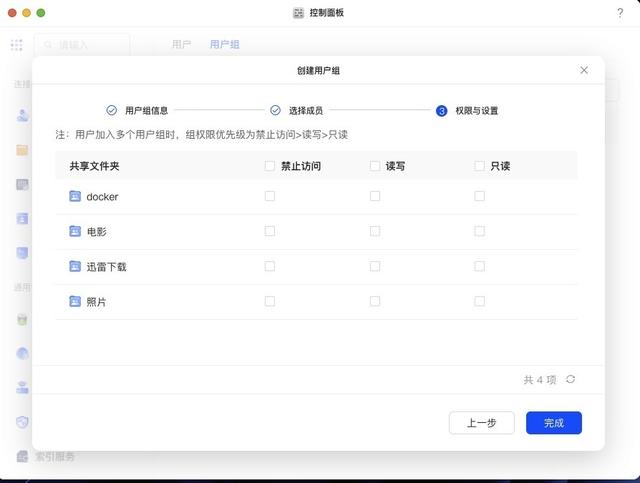
Task: Click the 选择成员 completed check icon
Action: click(x=276, y=110)
